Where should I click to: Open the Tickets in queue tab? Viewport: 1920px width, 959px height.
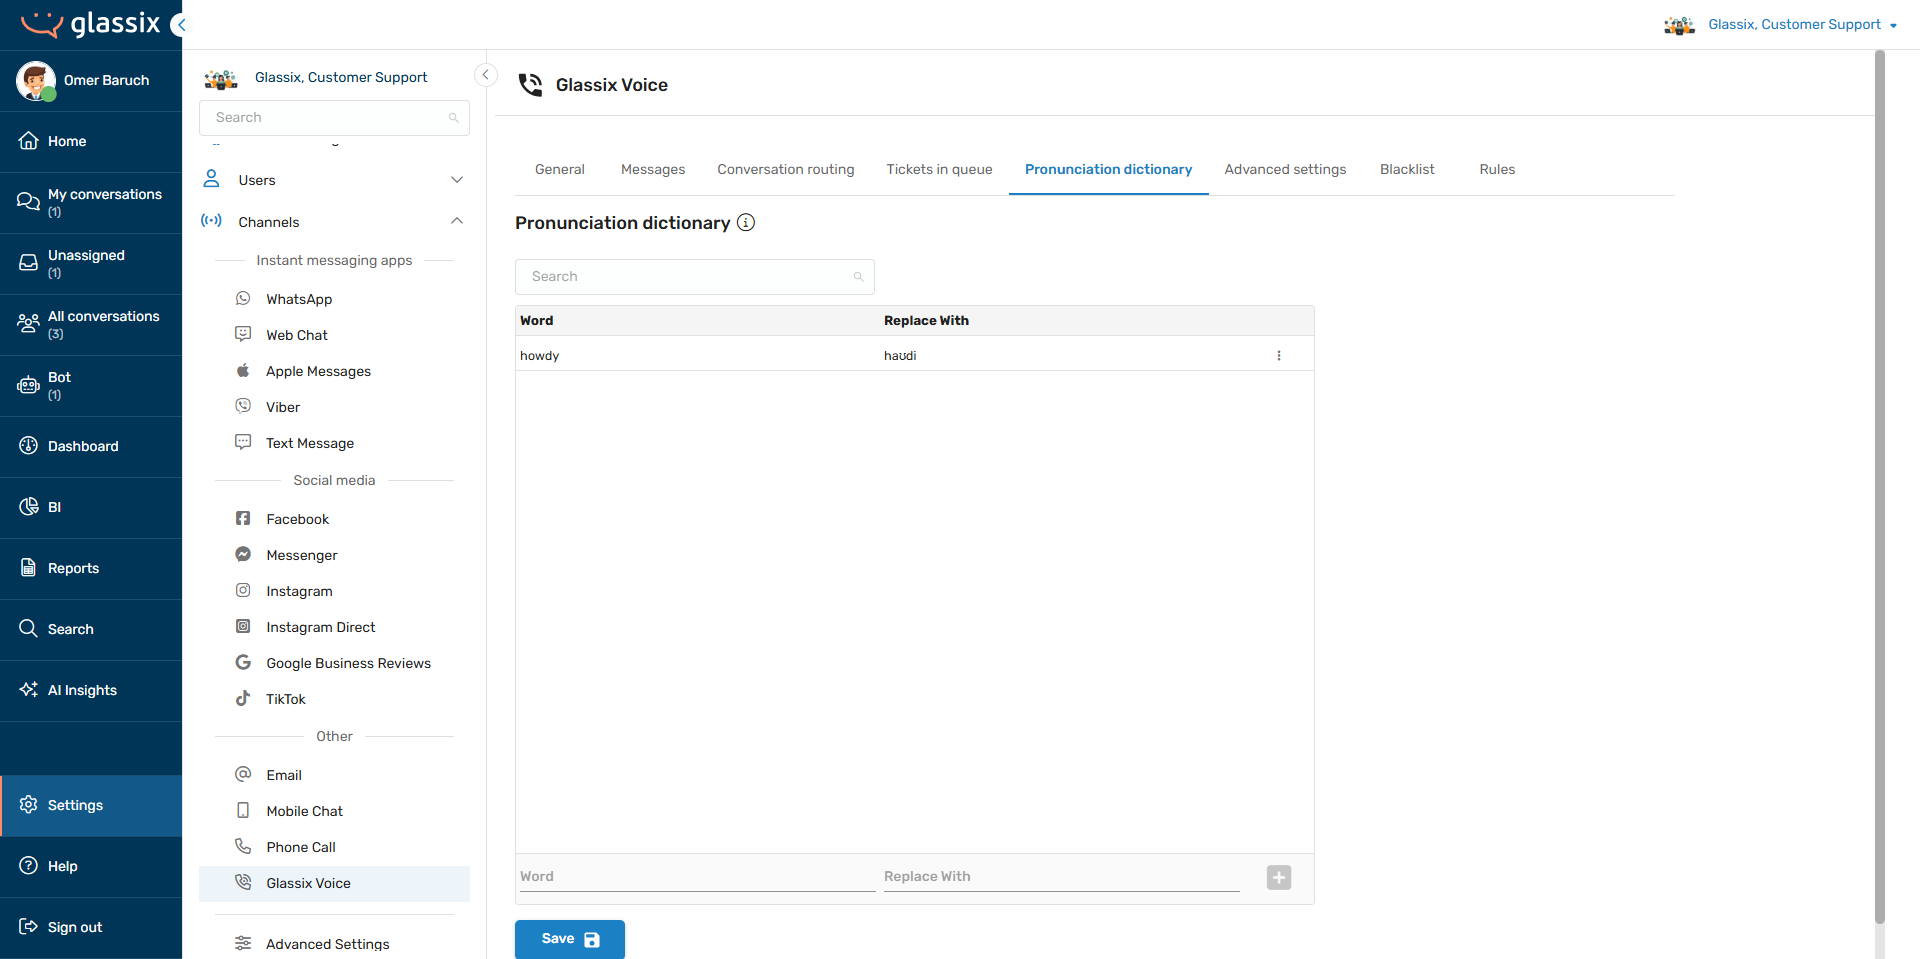939,170
